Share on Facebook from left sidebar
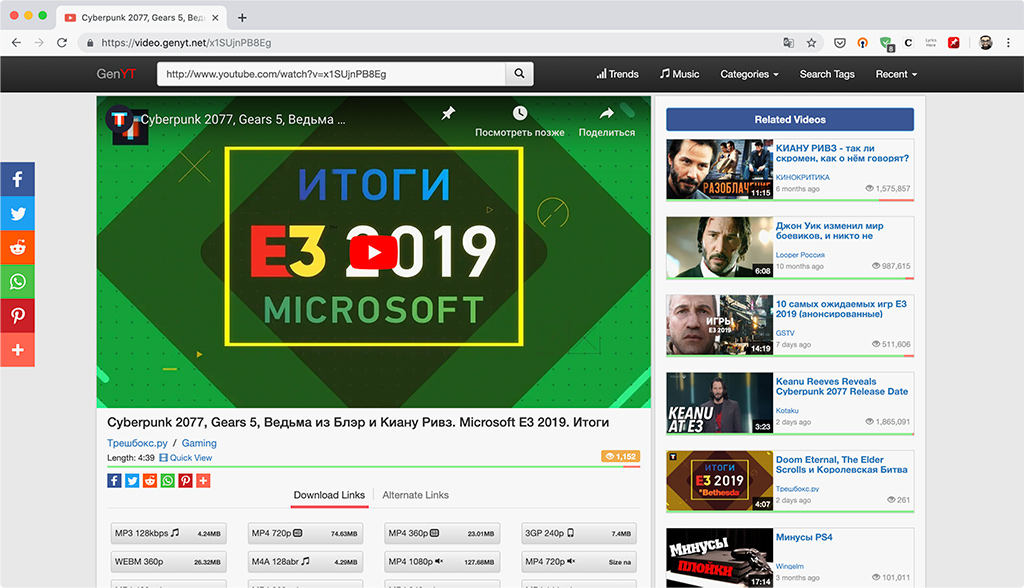This screenshot has width=1024, height=588. (18, 179)
